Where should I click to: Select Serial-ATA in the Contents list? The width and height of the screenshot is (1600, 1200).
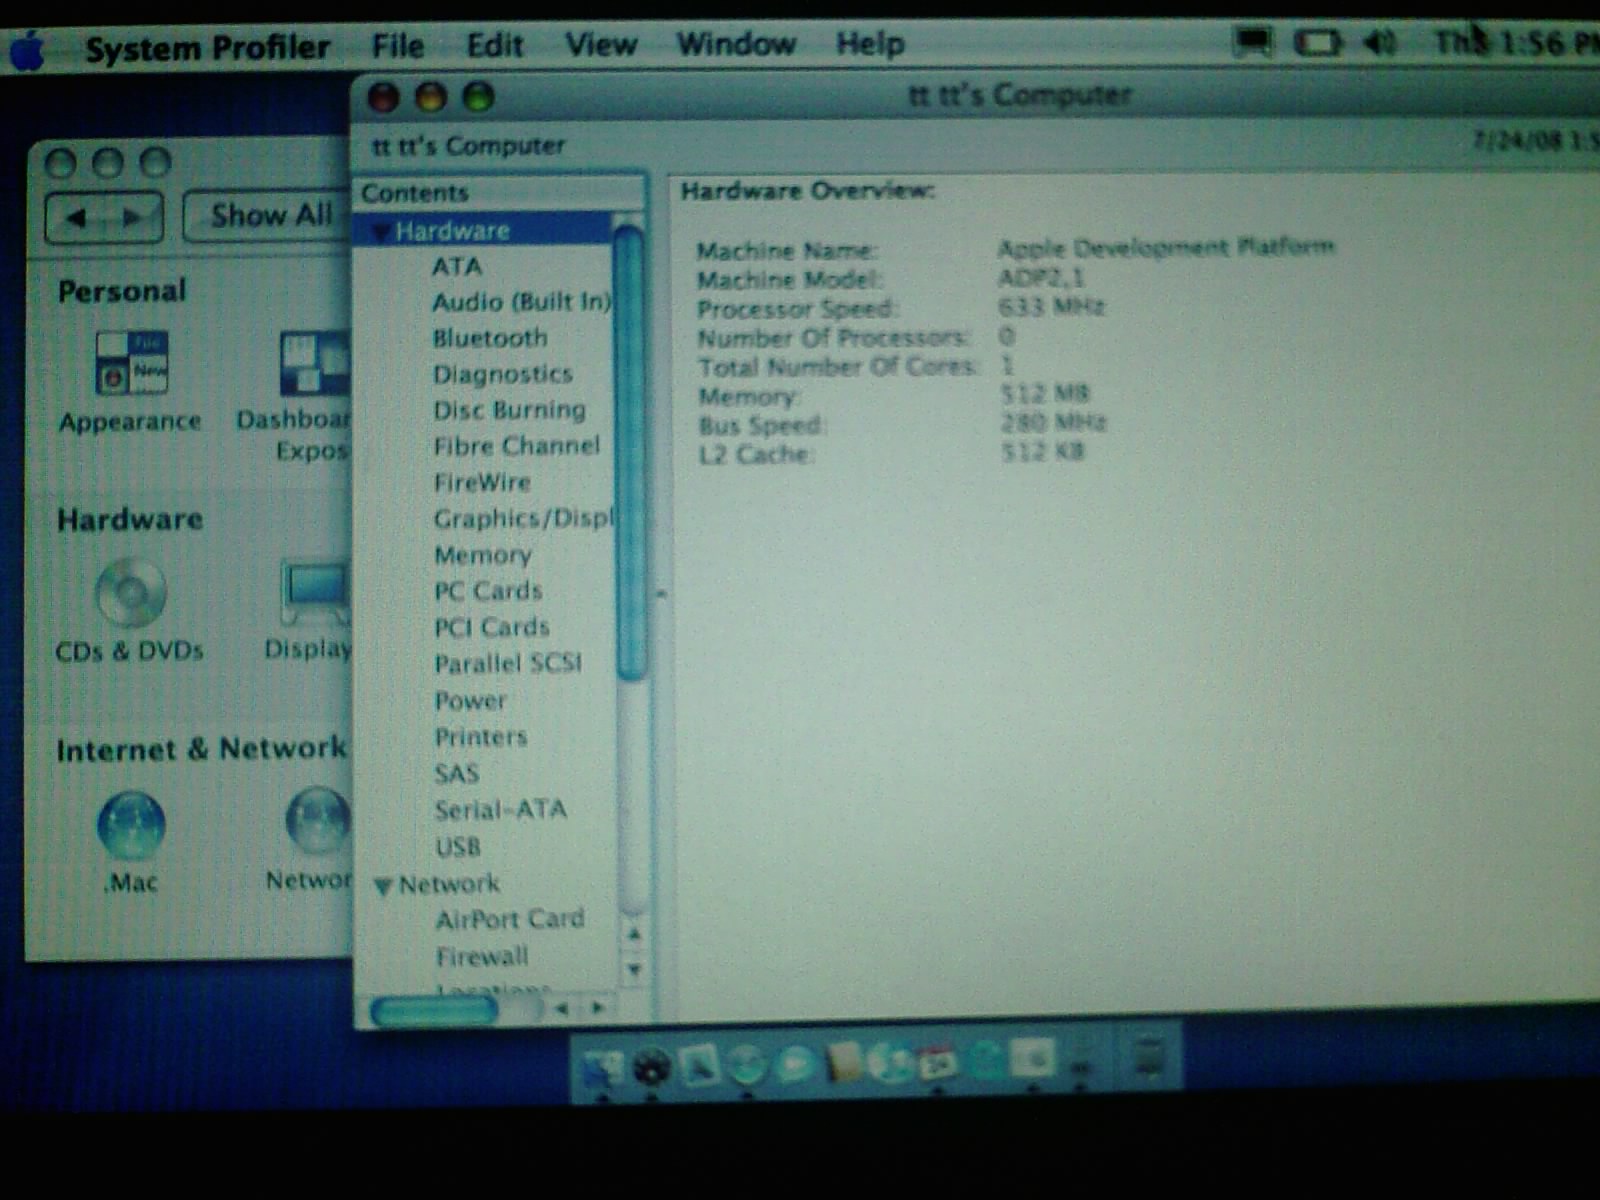(x=501, y=810)
